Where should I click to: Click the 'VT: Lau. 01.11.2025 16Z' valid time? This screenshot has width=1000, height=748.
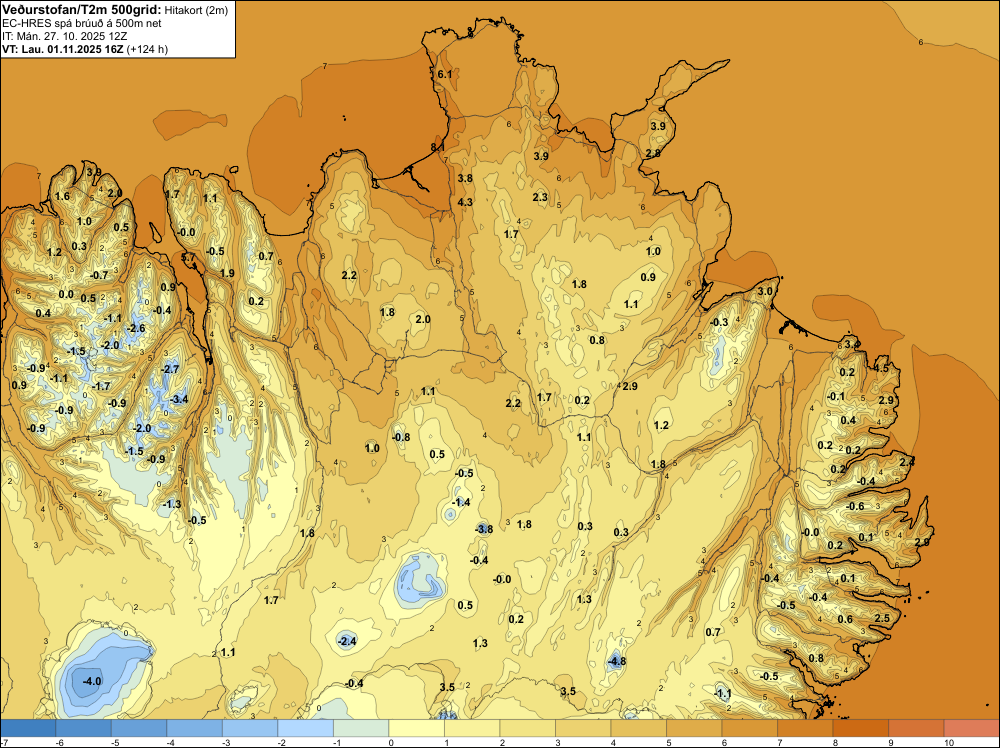click(62, 49)
